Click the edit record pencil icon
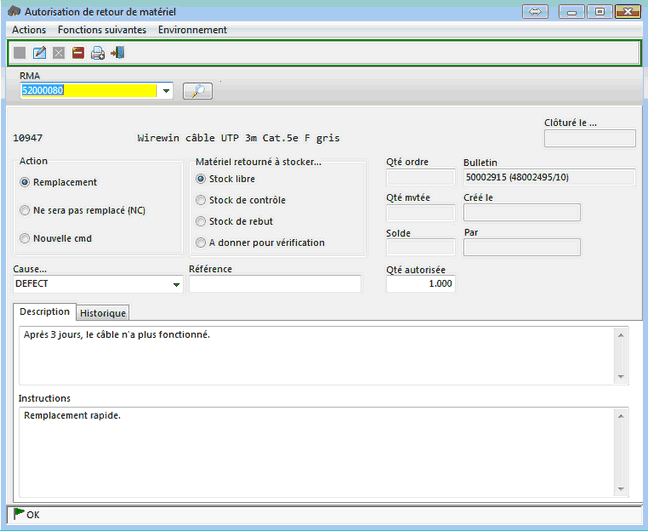 40,53
